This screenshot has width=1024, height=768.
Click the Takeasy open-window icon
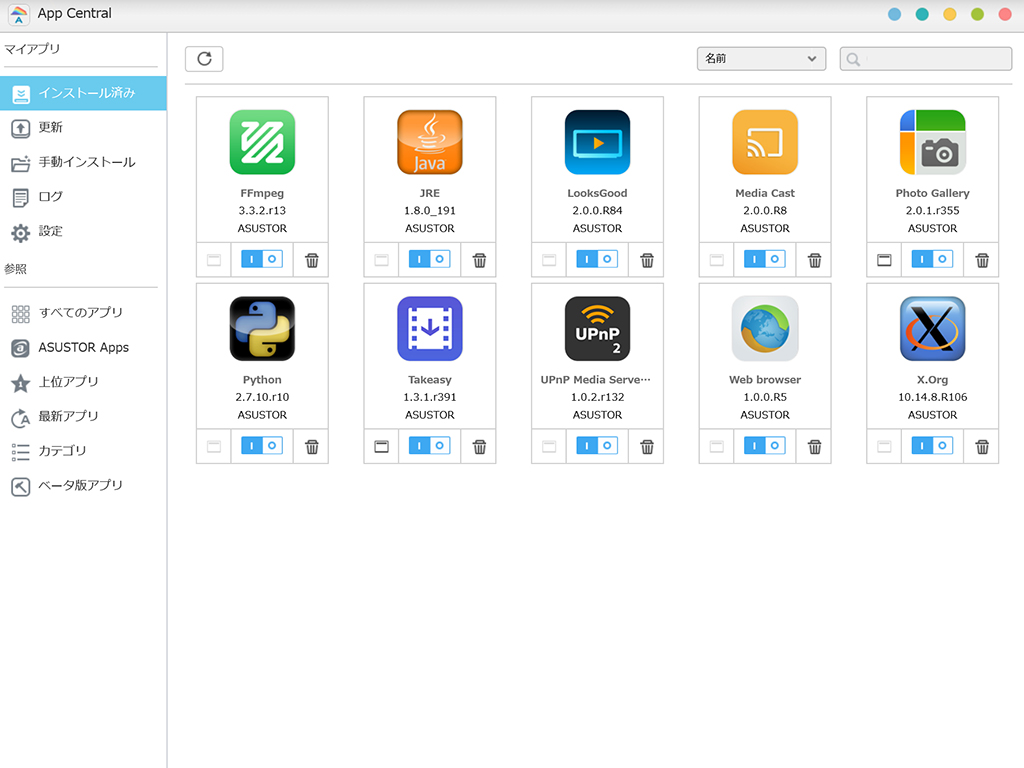[x=381, y=447]
